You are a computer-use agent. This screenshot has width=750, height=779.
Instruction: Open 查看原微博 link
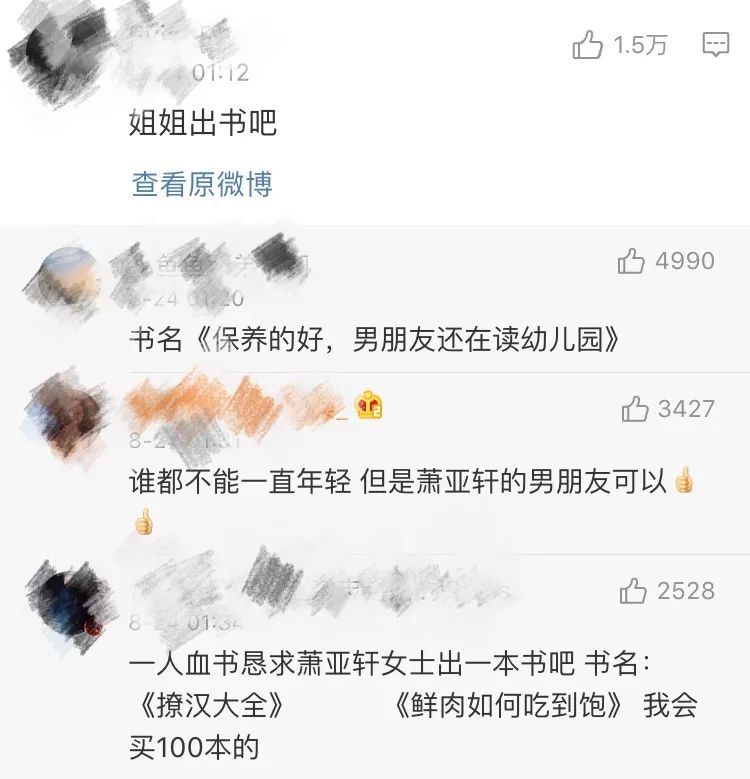coord(202,184)
